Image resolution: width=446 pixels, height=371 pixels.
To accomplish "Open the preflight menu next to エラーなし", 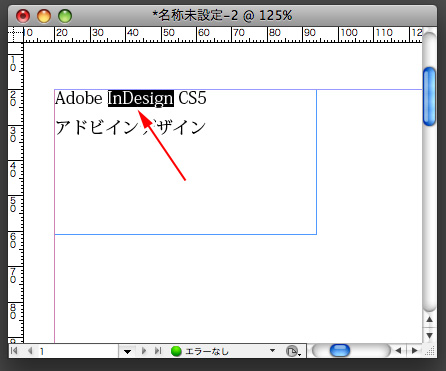I will (272, 351).
